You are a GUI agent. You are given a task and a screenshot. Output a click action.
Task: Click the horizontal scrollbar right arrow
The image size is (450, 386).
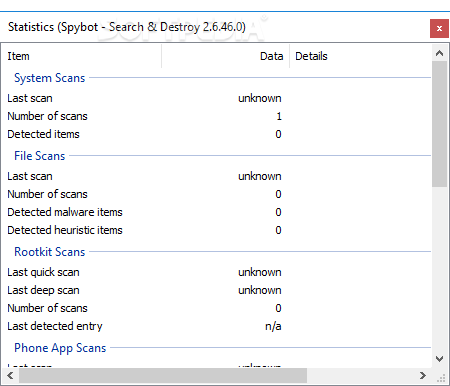click(423, 375)
